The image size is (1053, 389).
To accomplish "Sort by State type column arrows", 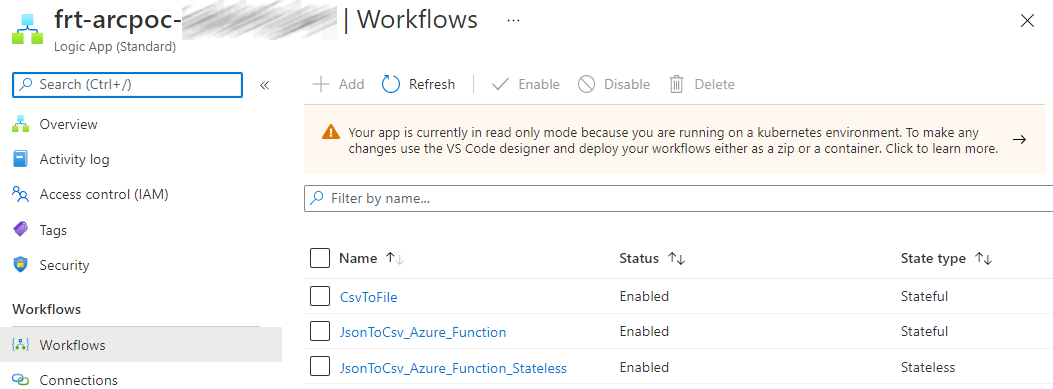I will point(983,259).
